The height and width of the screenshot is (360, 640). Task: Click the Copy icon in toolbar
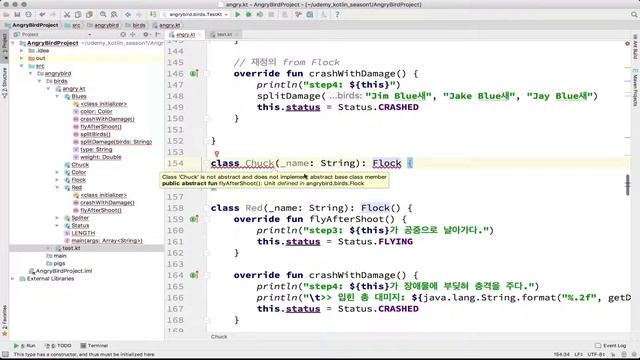coord(78,15)
